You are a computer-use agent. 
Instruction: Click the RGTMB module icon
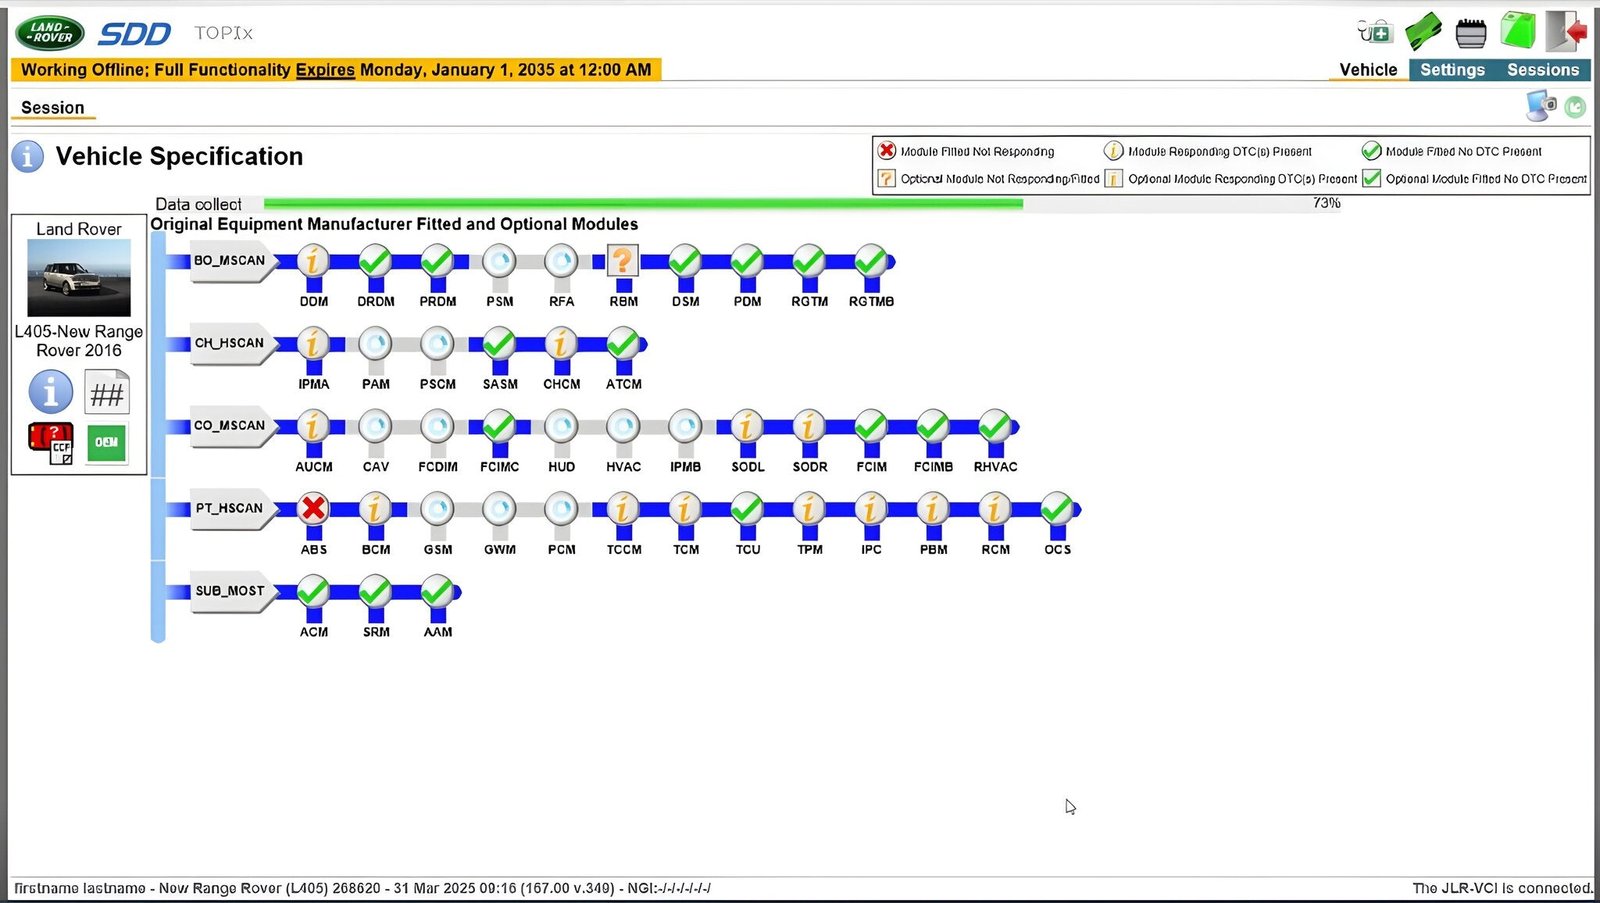point(871,262)
